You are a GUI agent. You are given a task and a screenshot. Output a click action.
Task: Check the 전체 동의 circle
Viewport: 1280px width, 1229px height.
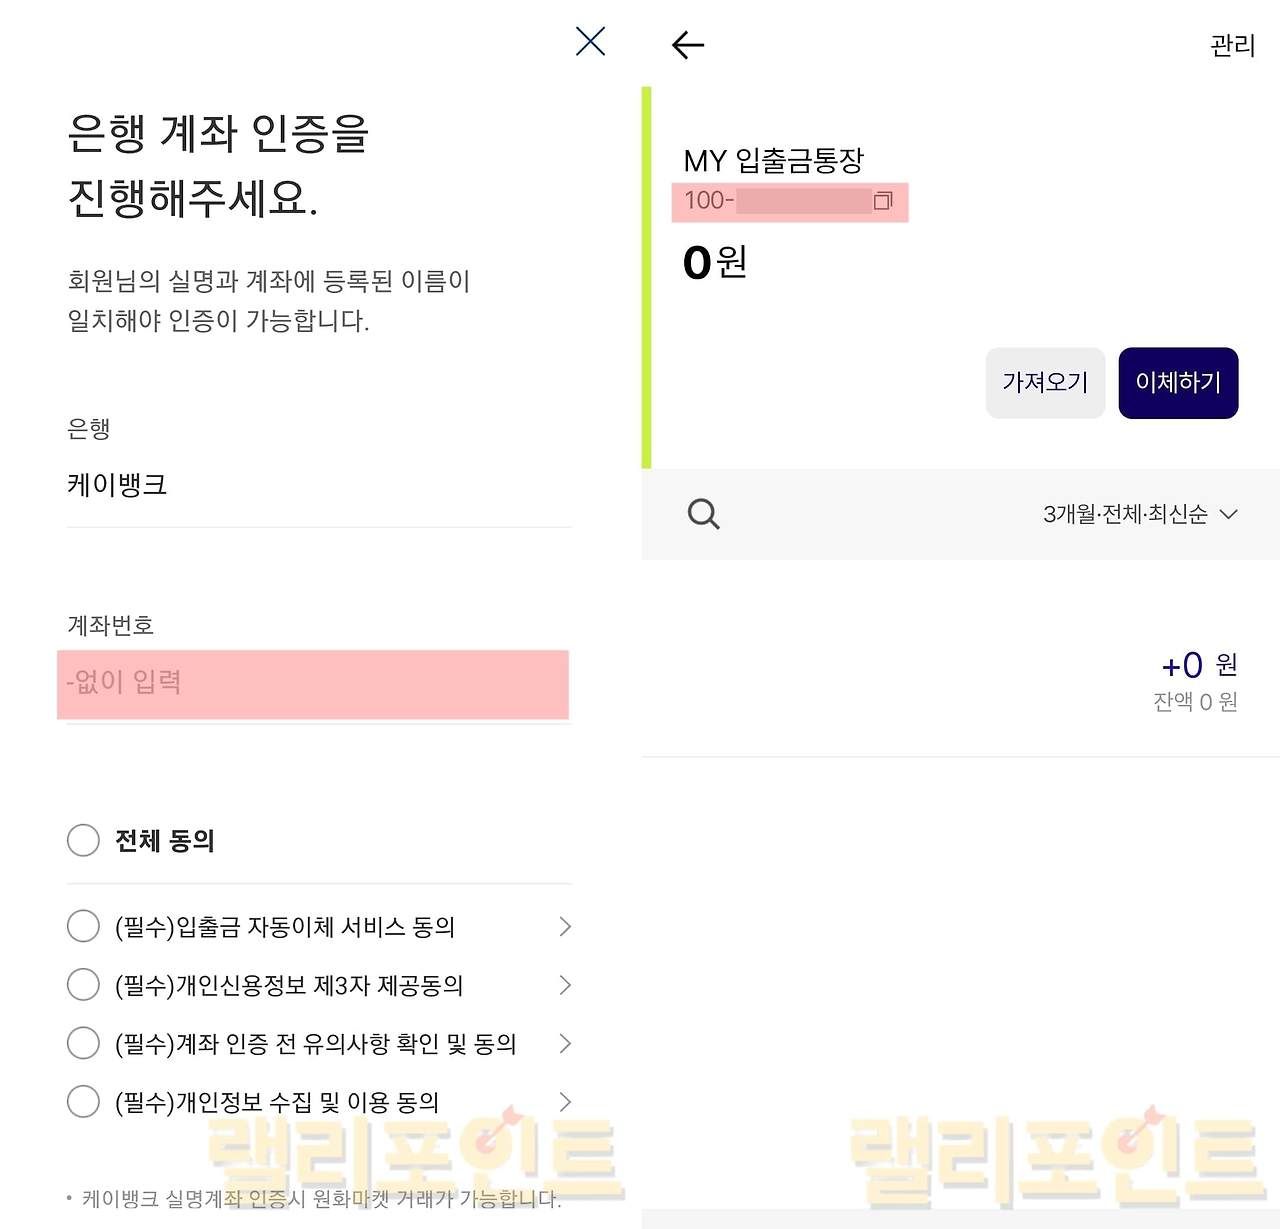[x=83, y=840]
